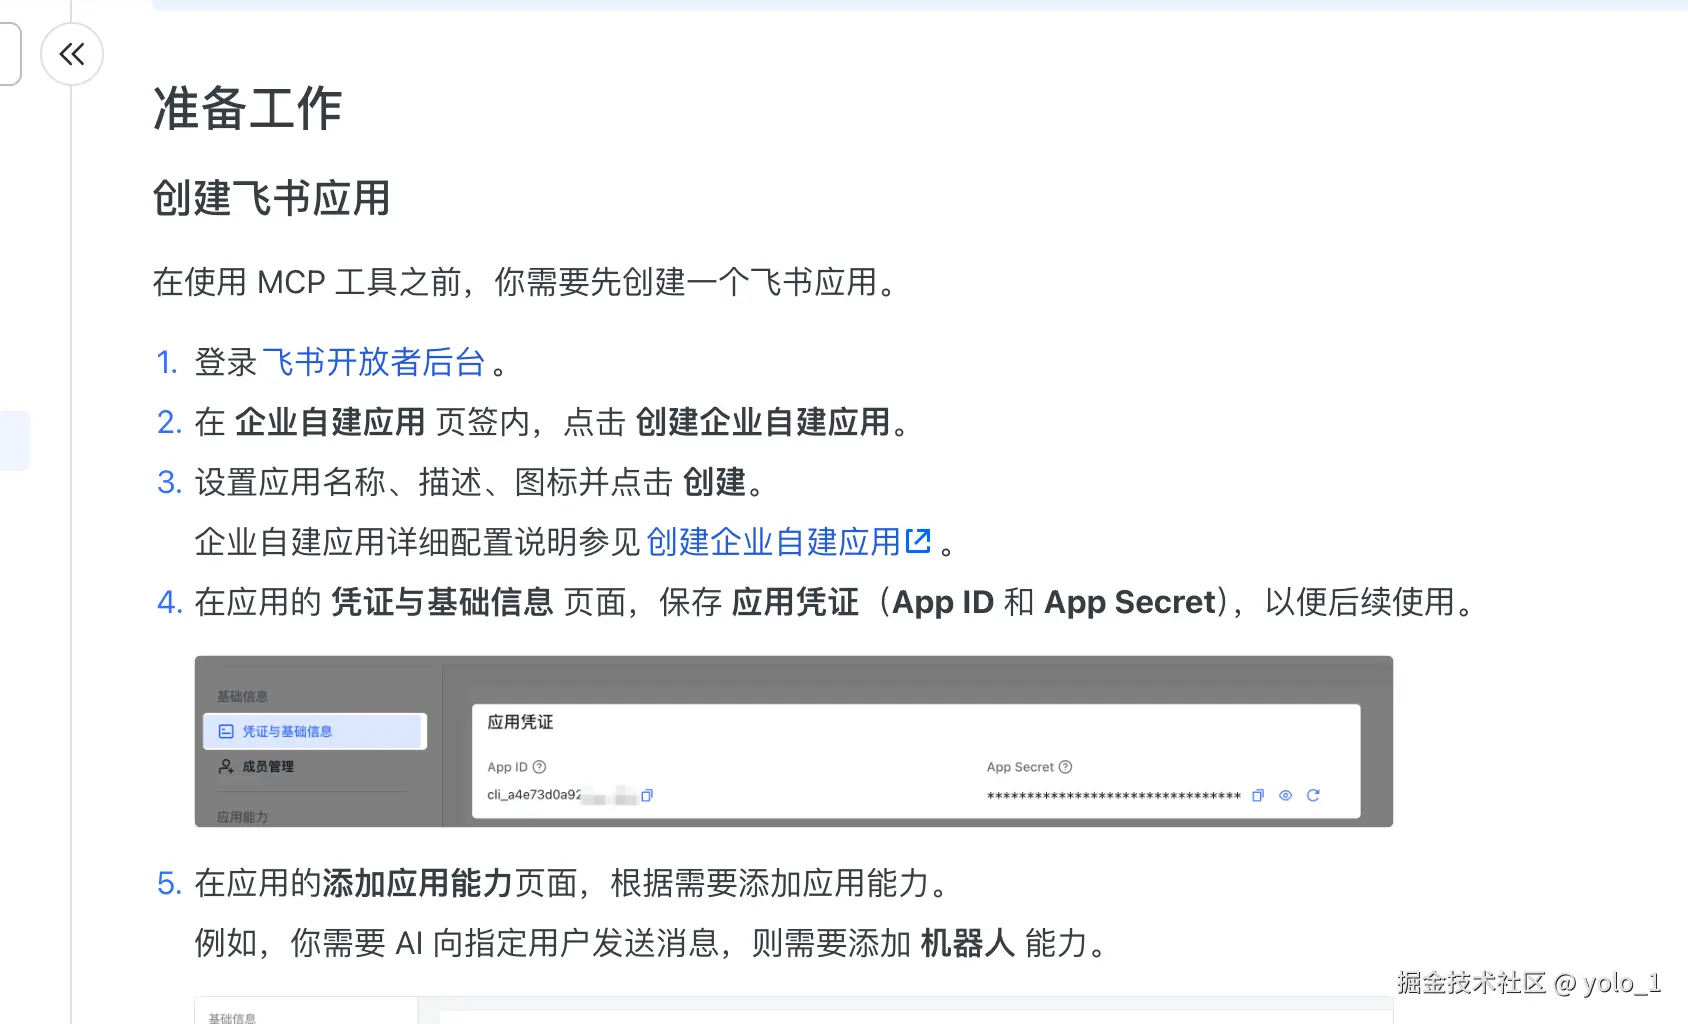Select the 凭证与基础信息 menu item

coord(288,731)
